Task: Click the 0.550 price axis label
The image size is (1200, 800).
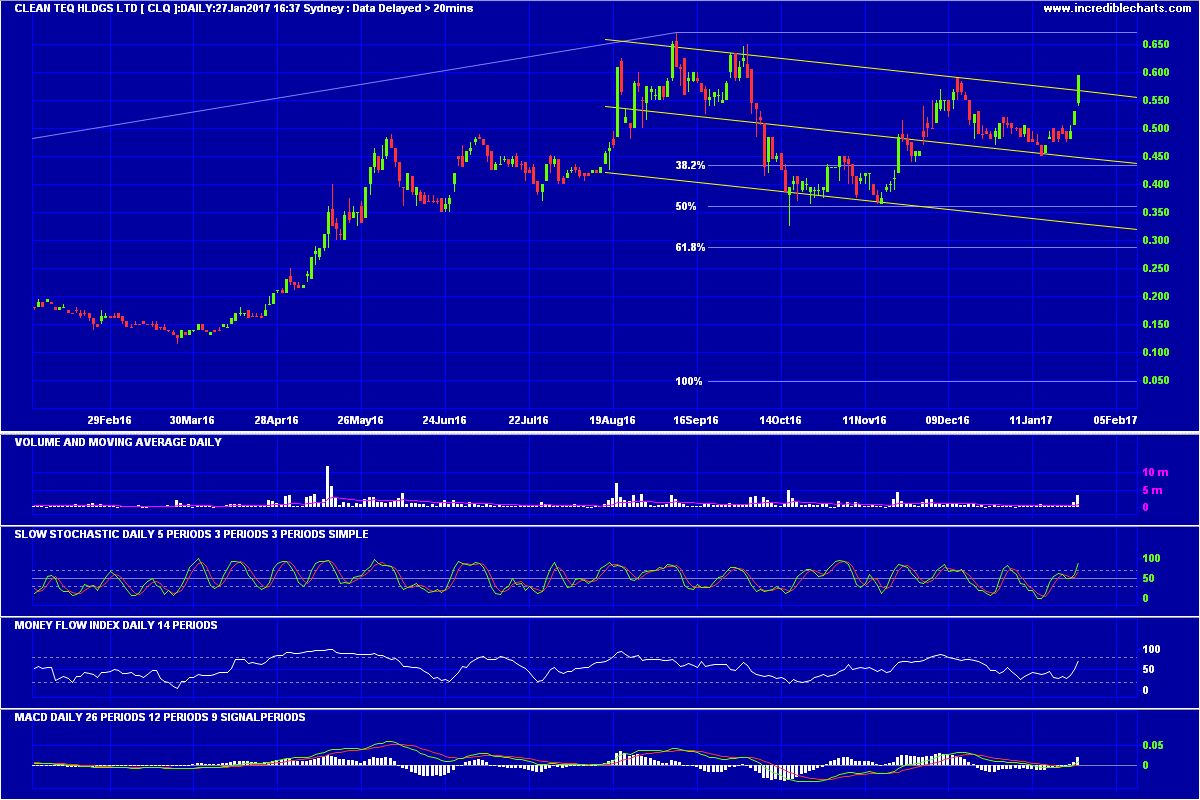Action: 1155,101
